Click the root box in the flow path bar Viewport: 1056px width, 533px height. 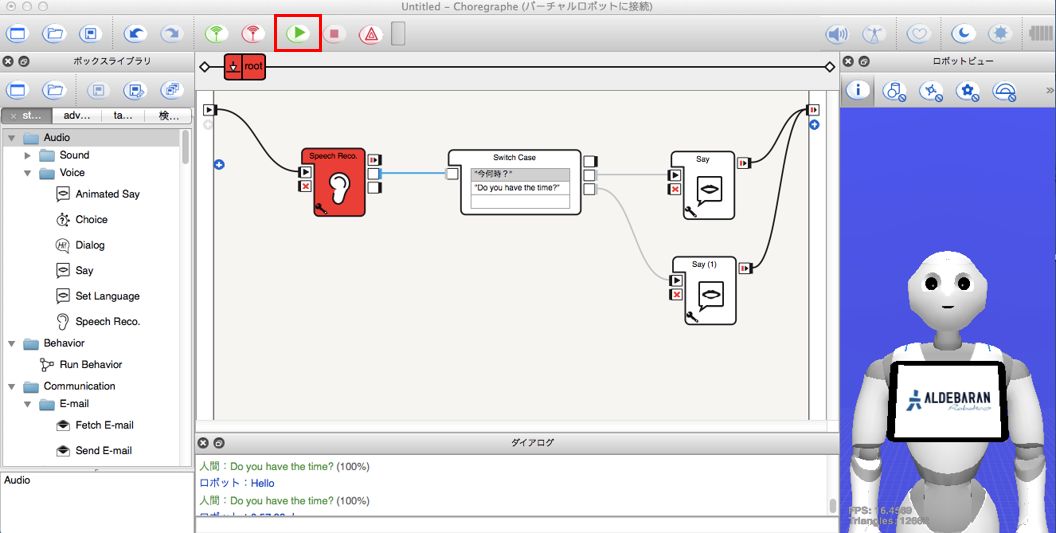245,67
